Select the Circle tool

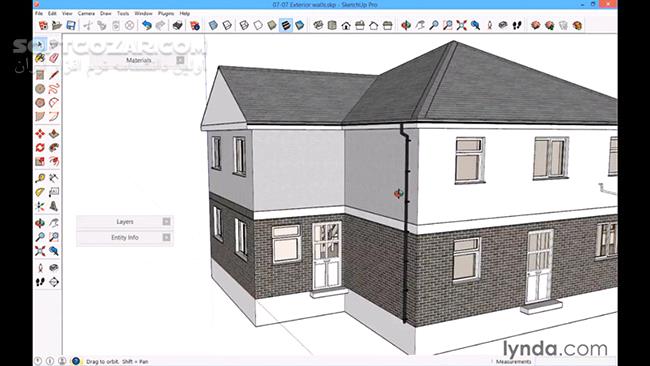(40, 89)
